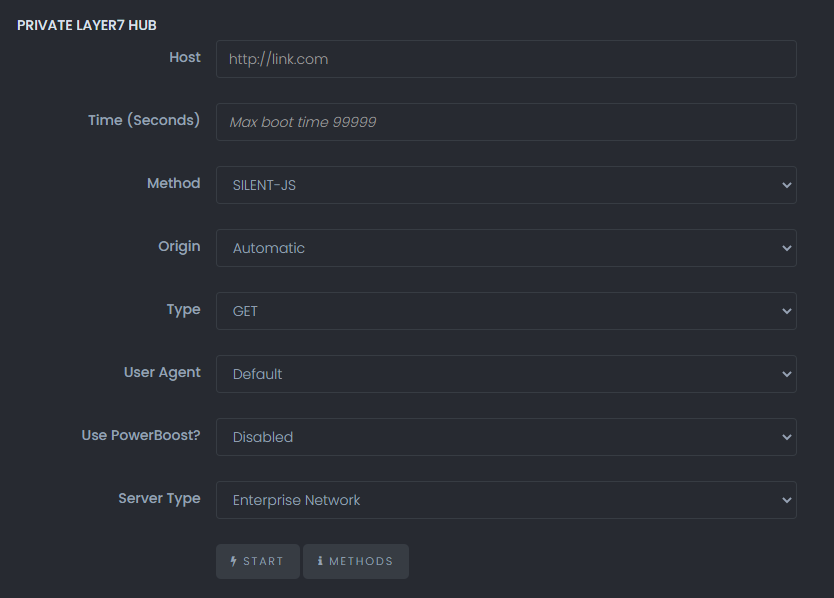This screenshot has height=598, width=834.
Task: Open the PowerBoost select showing Disabled
Action: click(506, 437)
